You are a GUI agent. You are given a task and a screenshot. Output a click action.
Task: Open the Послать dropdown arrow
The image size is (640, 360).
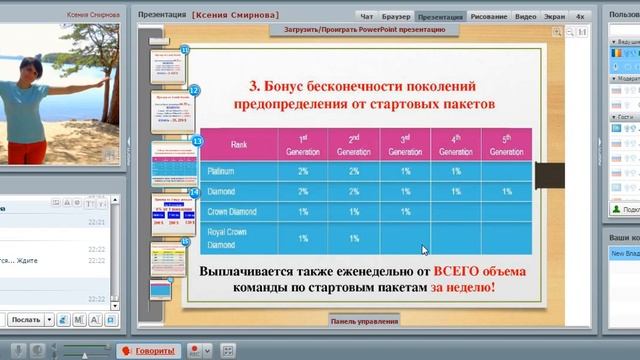(49, 320)
